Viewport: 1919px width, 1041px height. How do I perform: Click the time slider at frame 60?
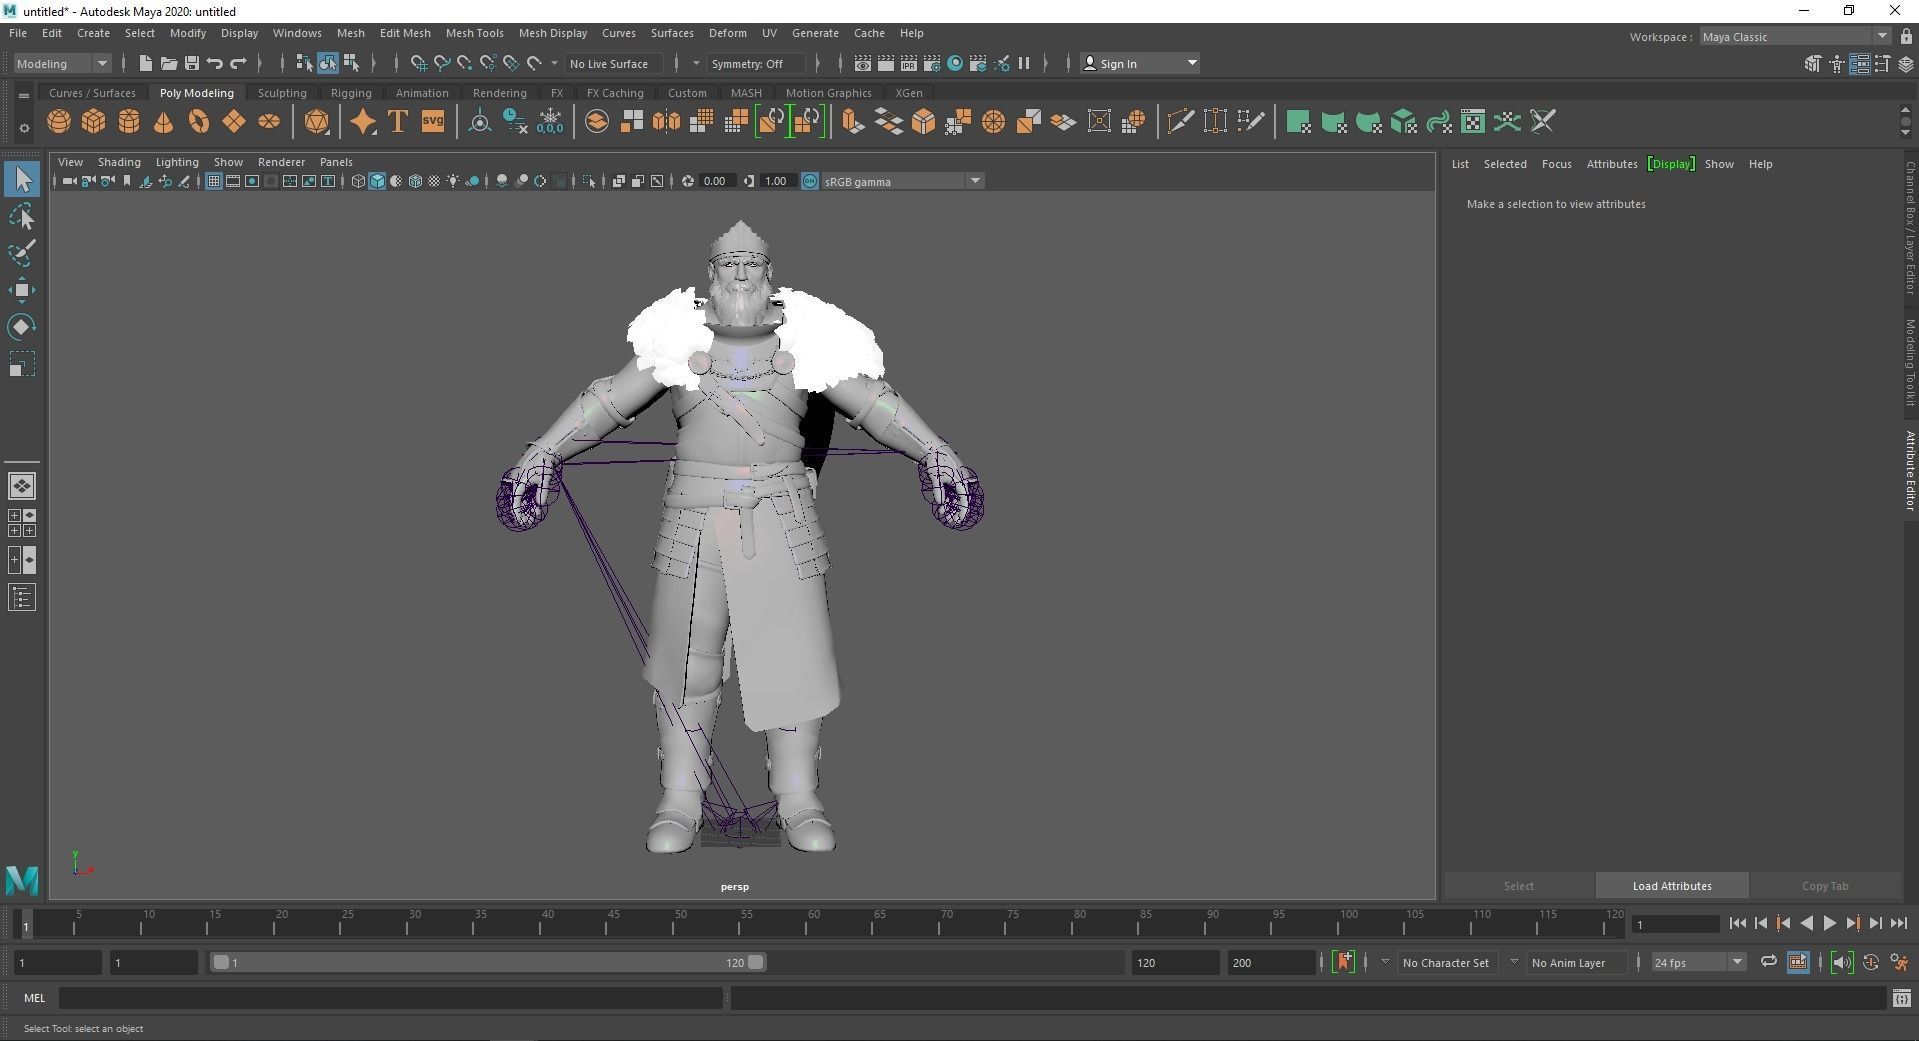pyautogui.click(x=808, y=924)
